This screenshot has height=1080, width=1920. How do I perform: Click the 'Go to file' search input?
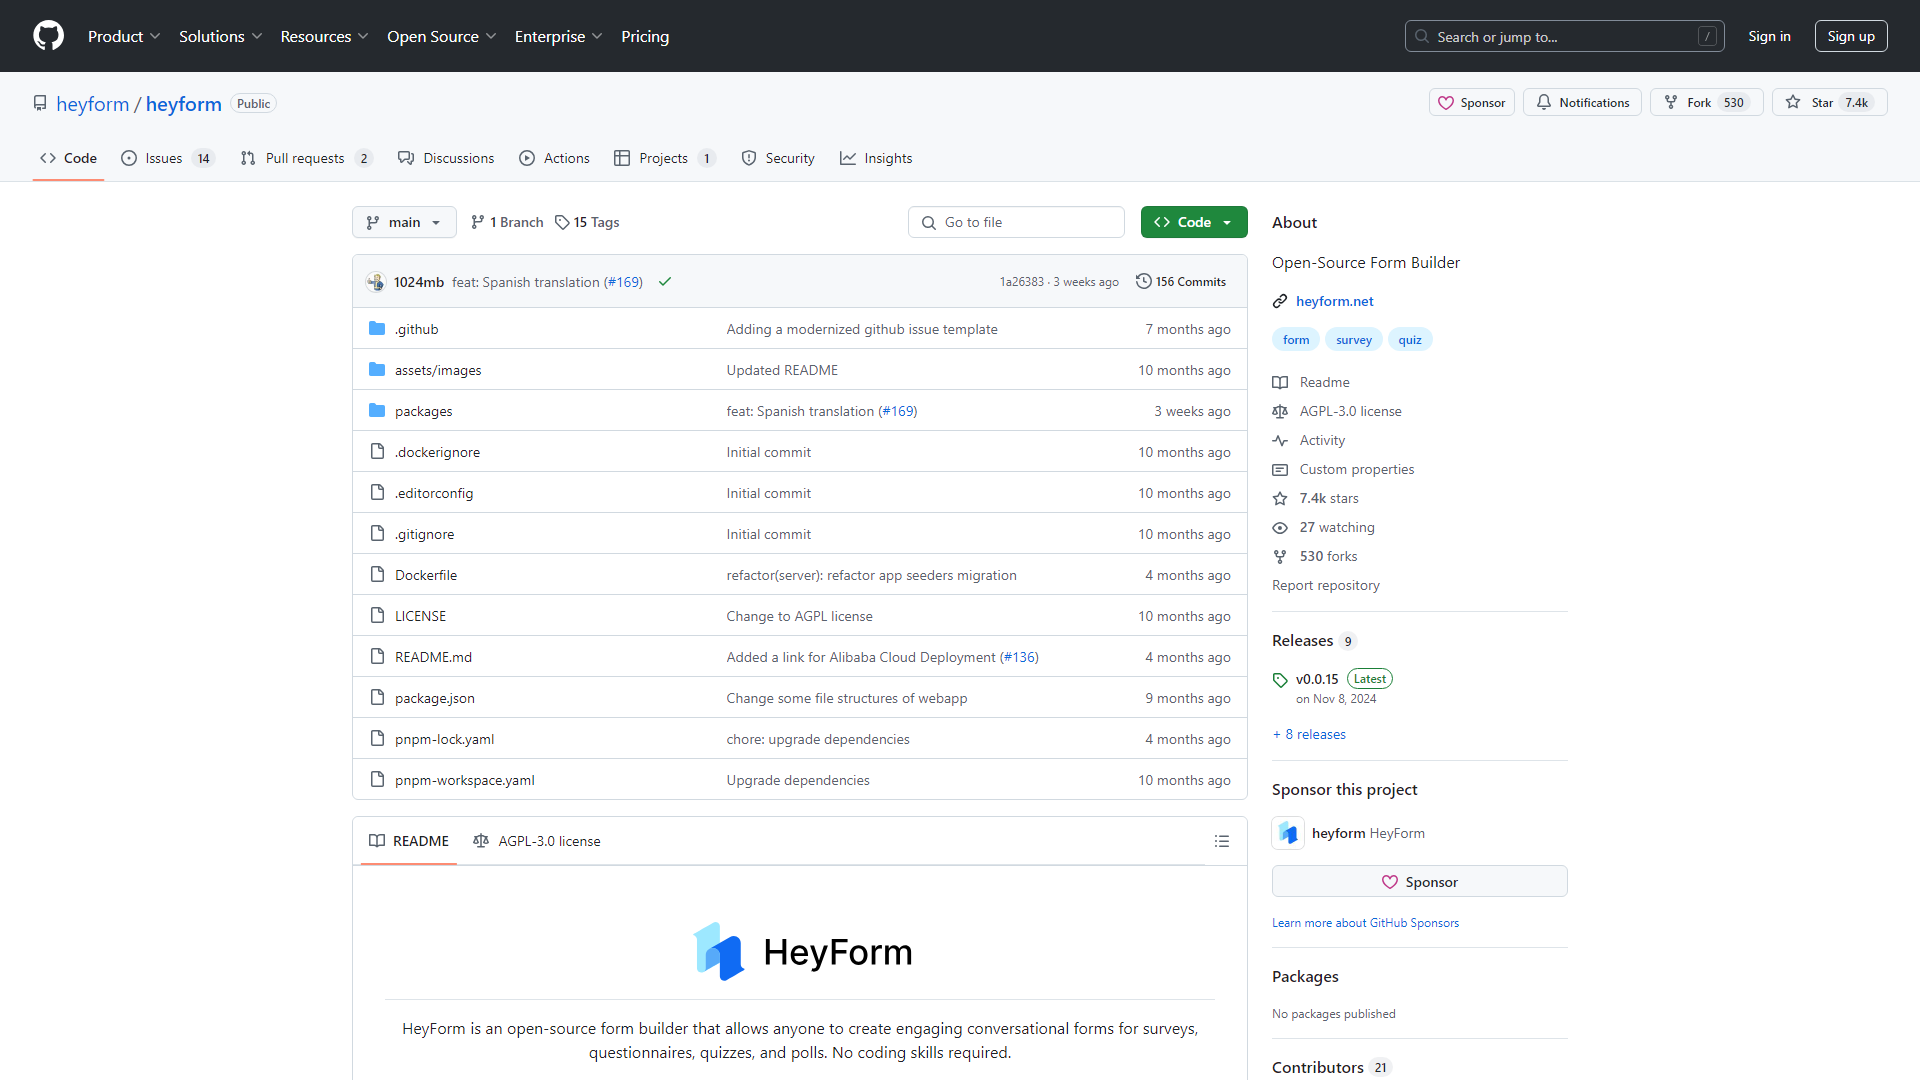1016,222
